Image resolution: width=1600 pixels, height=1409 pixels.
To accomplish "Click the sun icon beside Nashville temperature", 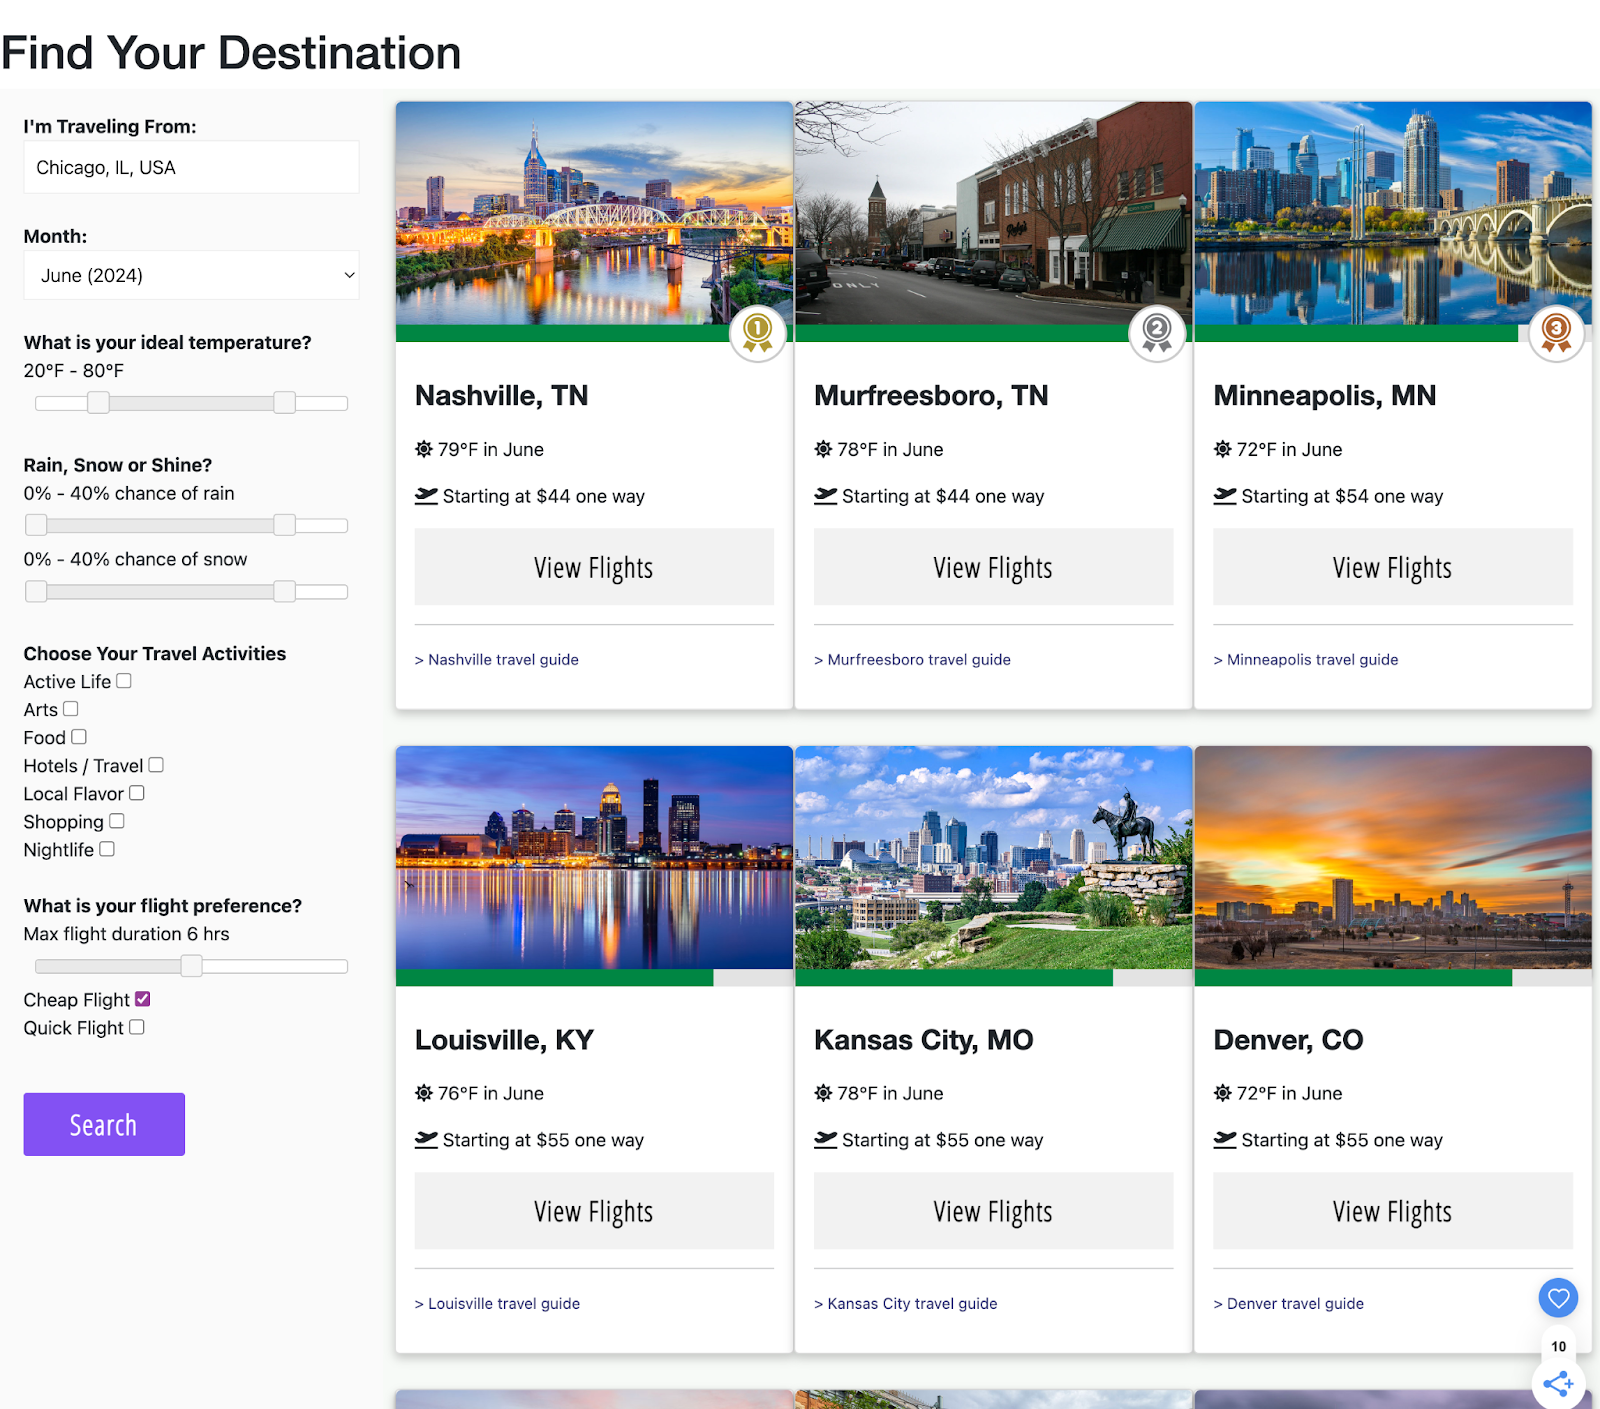I will tap(424, 449).
